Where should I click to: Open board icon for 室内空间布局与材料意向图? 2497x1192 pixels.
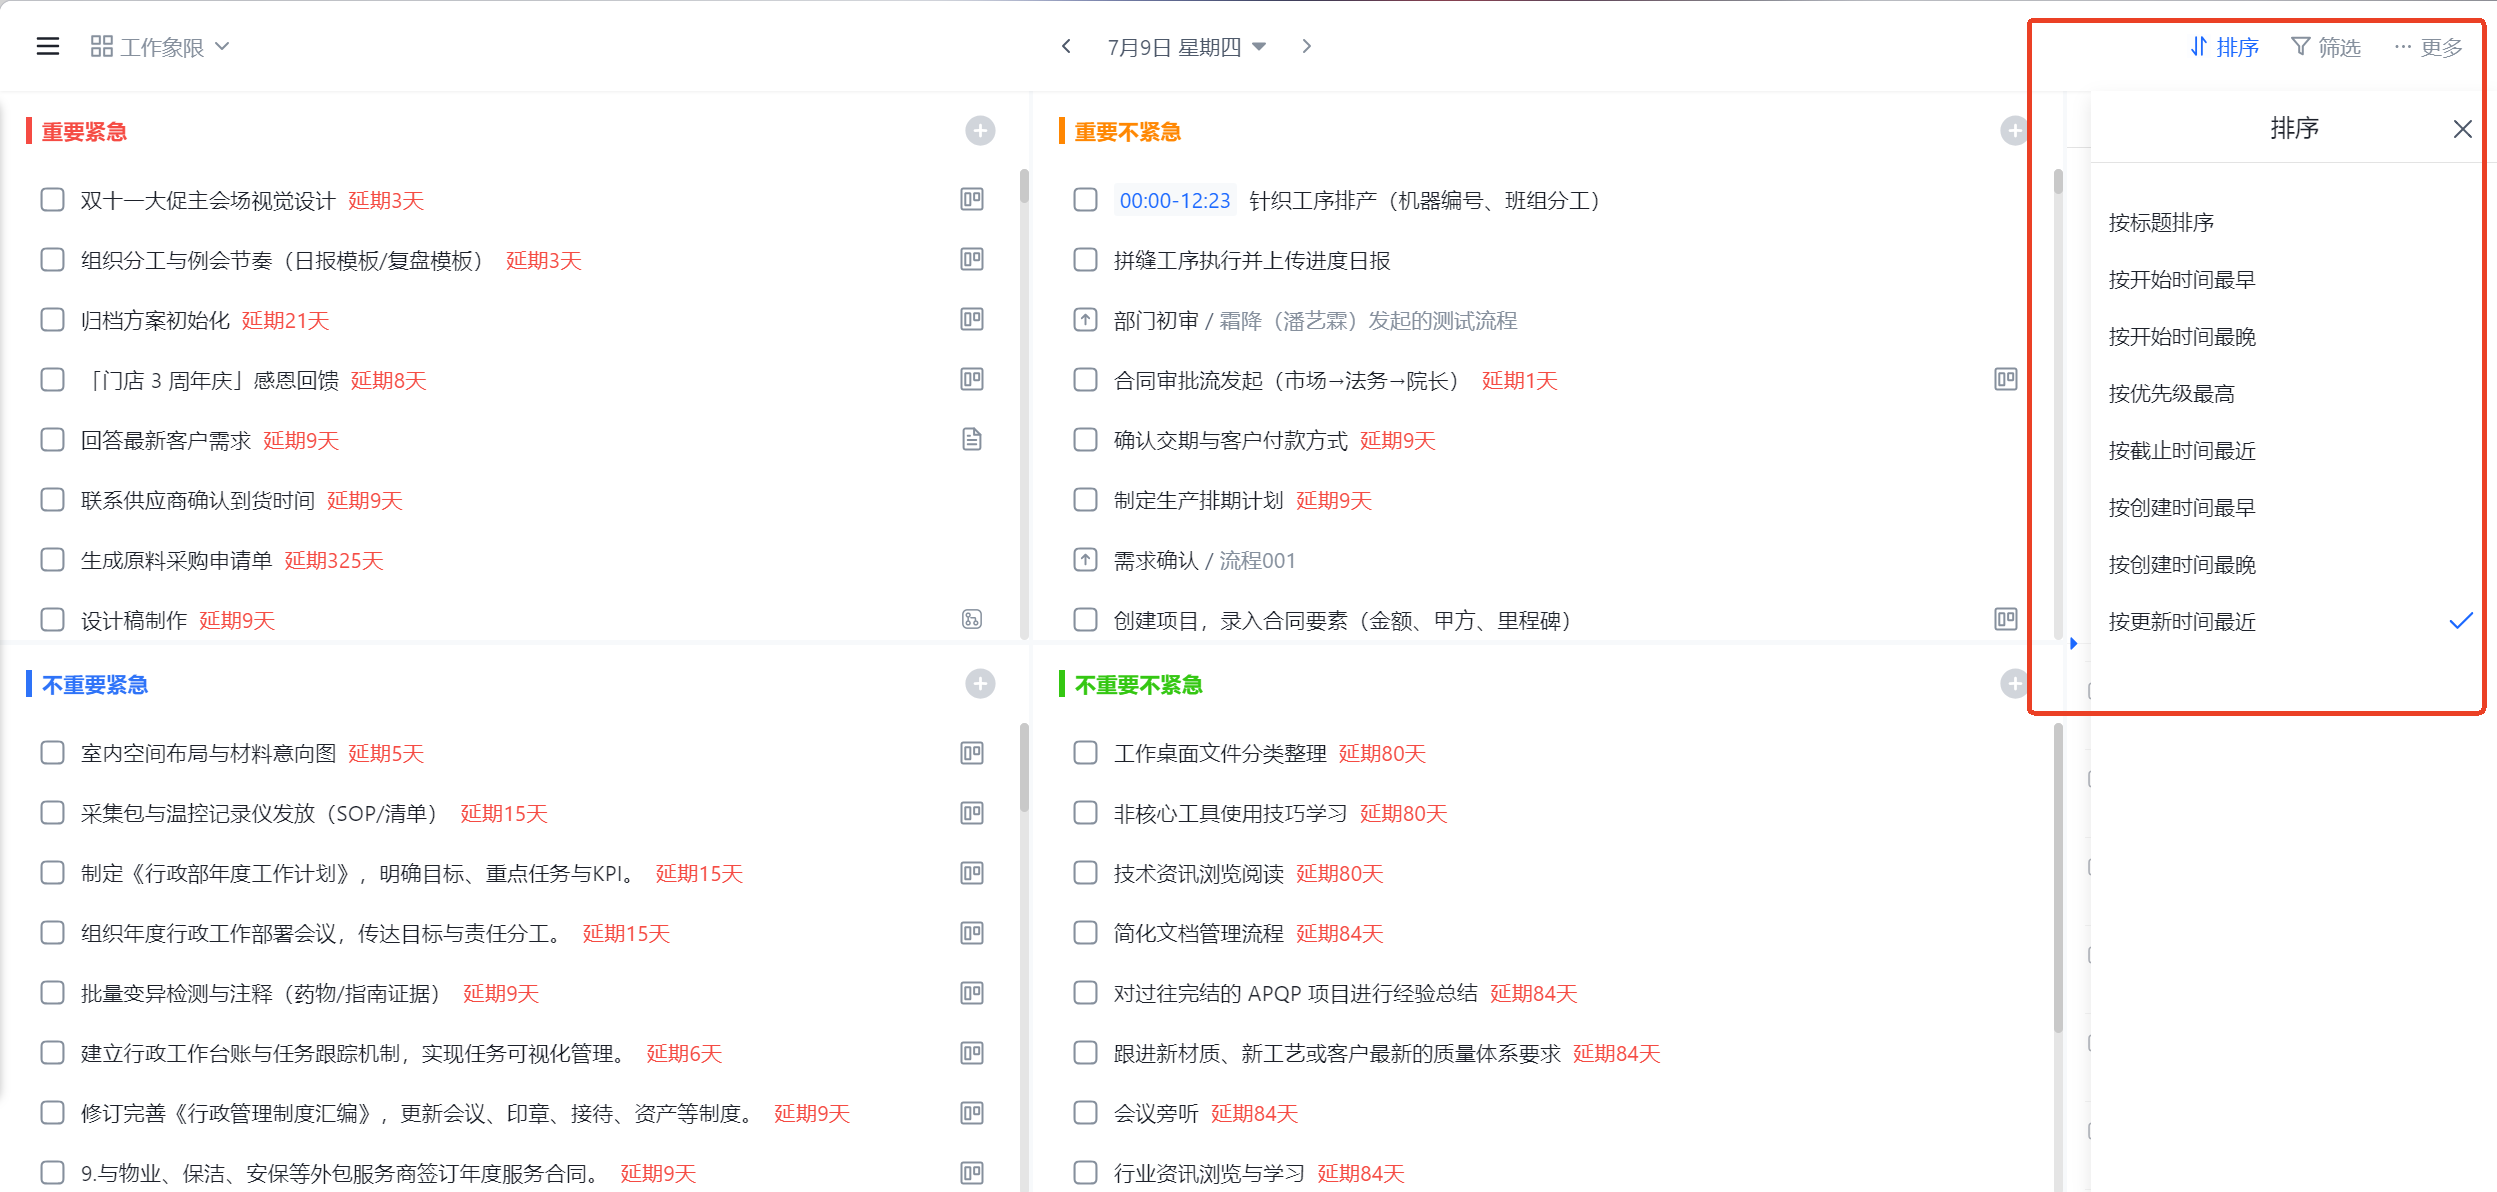972,753
